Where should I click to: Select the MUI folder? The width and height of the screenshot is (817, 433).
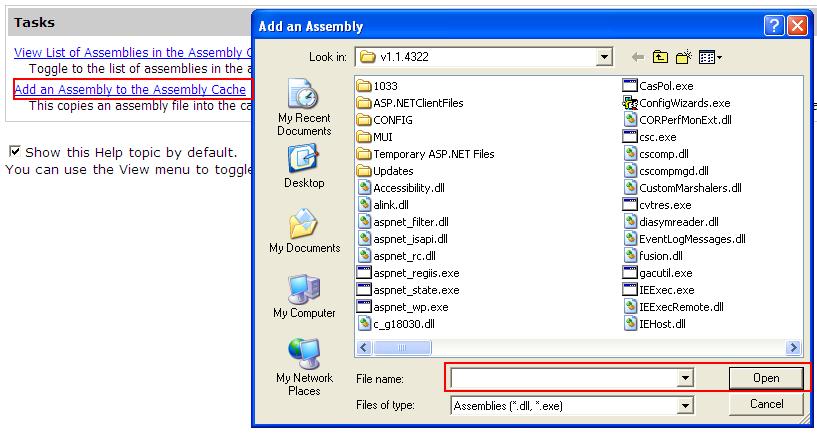pyautogui.click(x=375, y=137)
